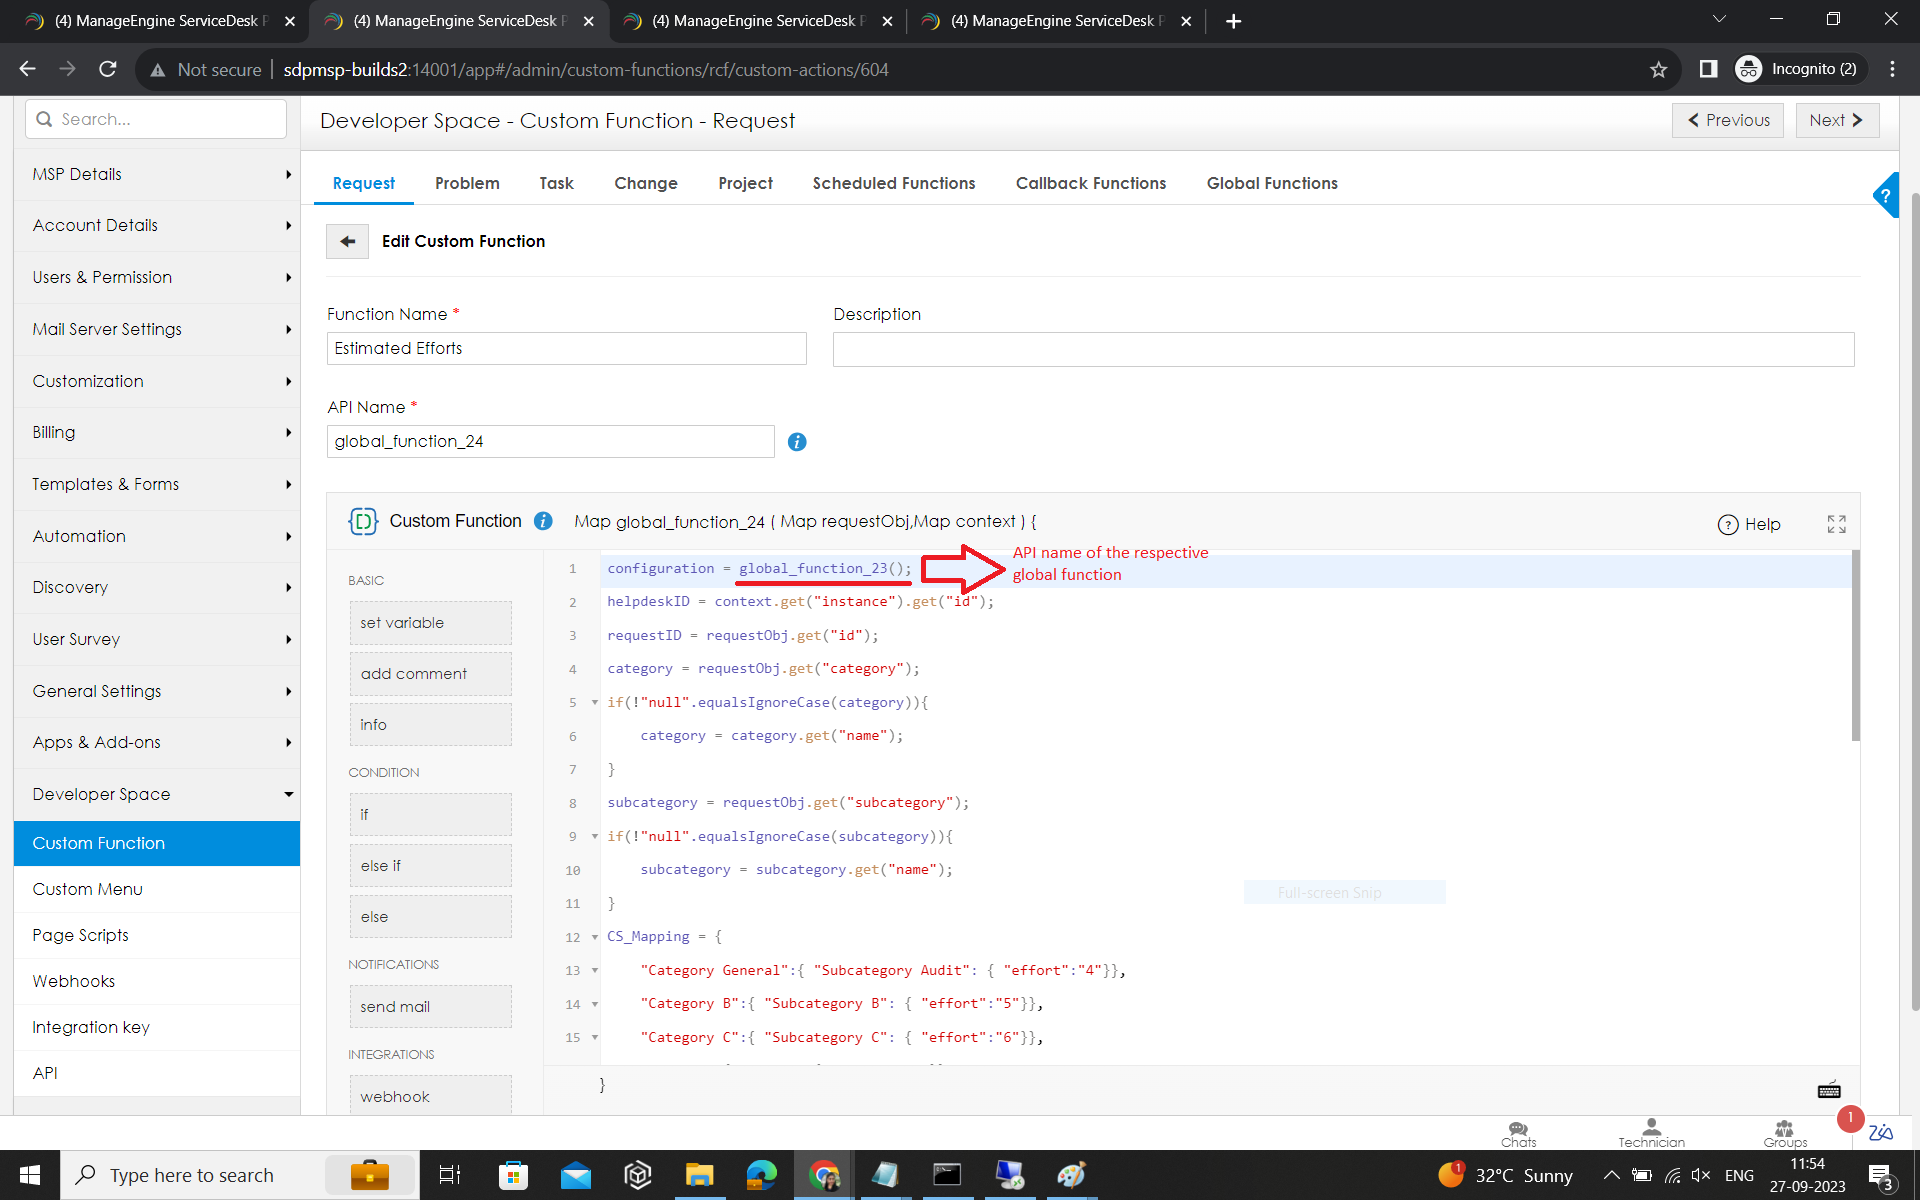Click the back arrow beside Edit Custom Function
This screenshot has width=1920, height=1200.
[347, 241]
